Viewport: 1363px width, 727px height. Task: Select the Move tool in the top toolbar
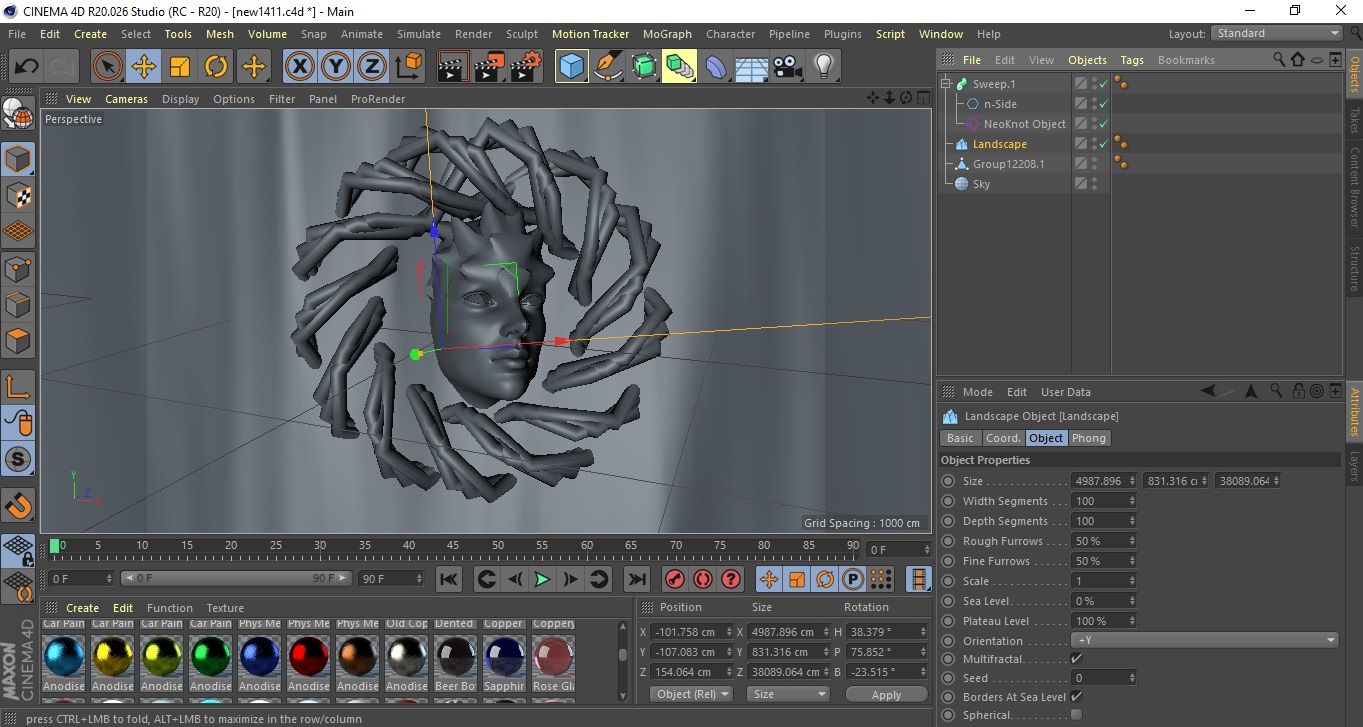click(x=144, y=67)
